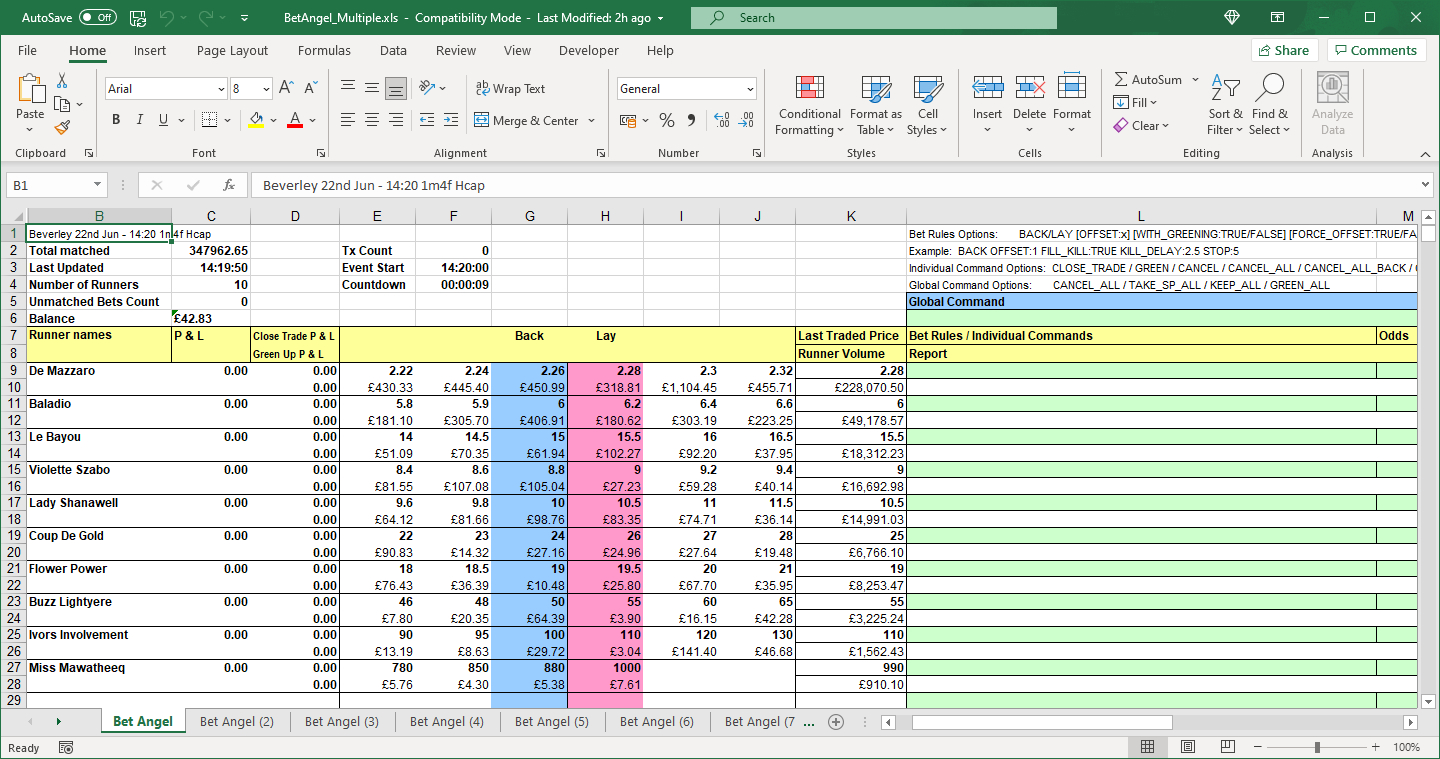1440x759 pixels.
Task: Click the Share button
Action: [x=1284, y=50]
